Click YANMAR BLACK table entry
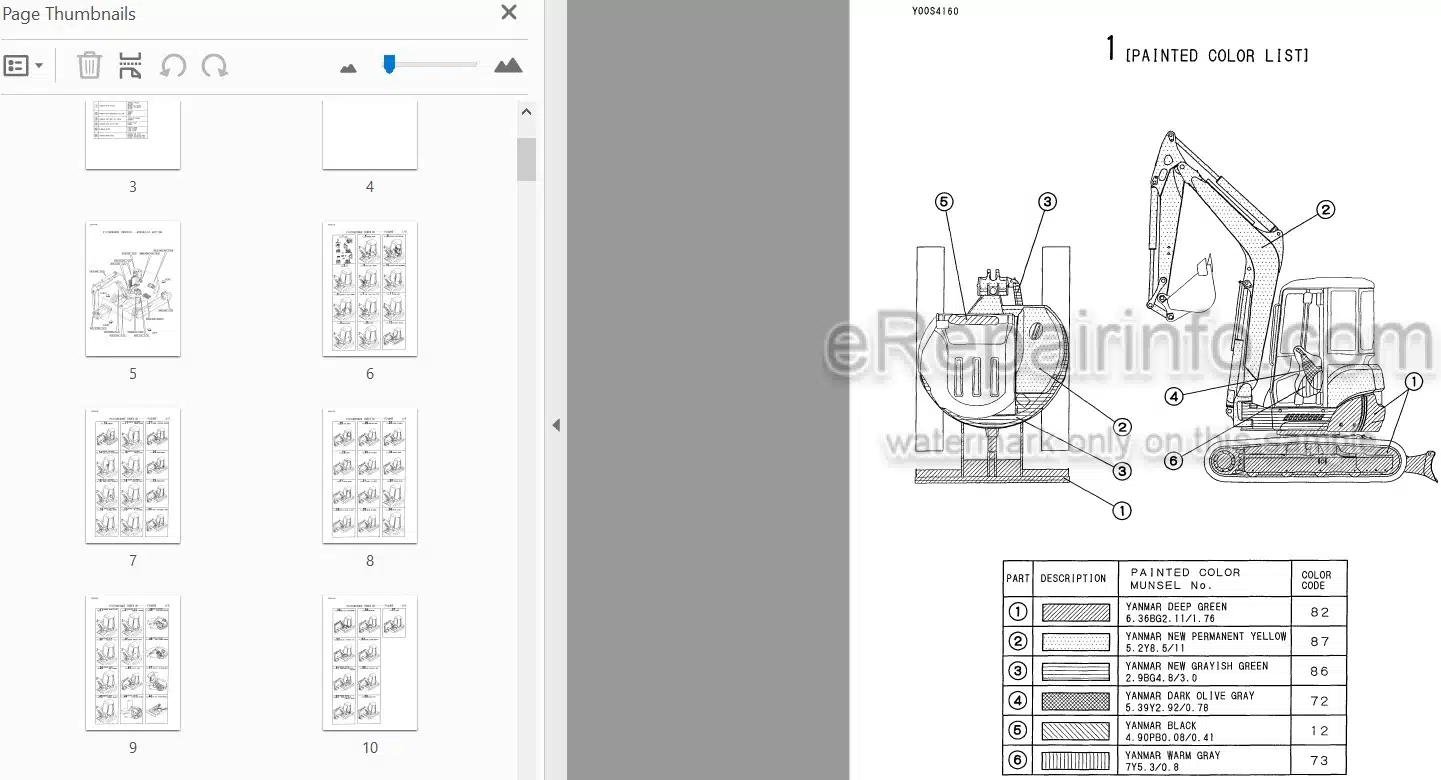Viewport: 1441px width, 780px height. pyautogui.click(x=1204, y=731)
